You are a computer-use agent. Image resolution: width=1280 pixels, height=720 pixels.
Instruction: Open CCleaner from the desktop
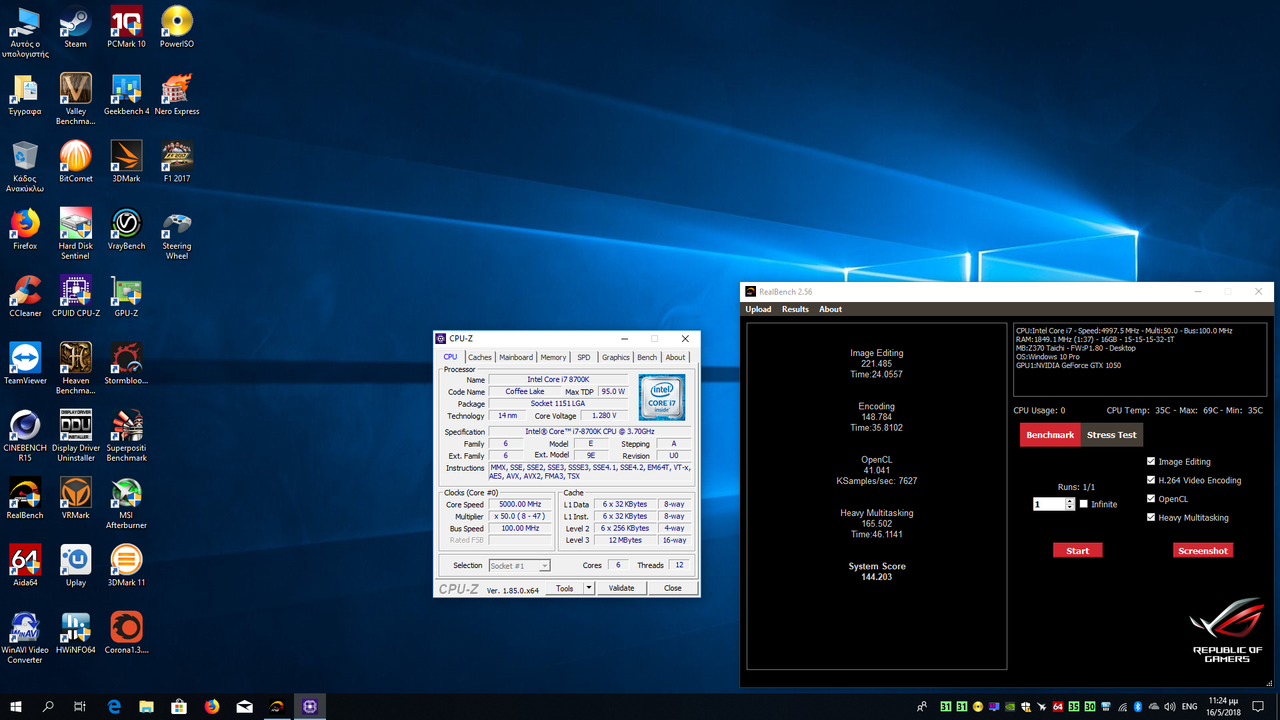(x=25, y=296)
